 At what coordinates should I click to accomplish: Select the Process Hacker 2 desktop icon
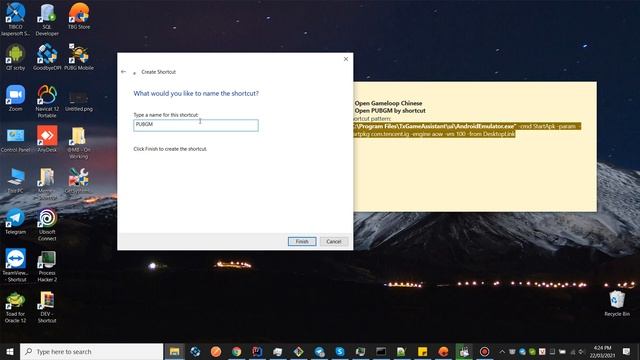[47, 265]
